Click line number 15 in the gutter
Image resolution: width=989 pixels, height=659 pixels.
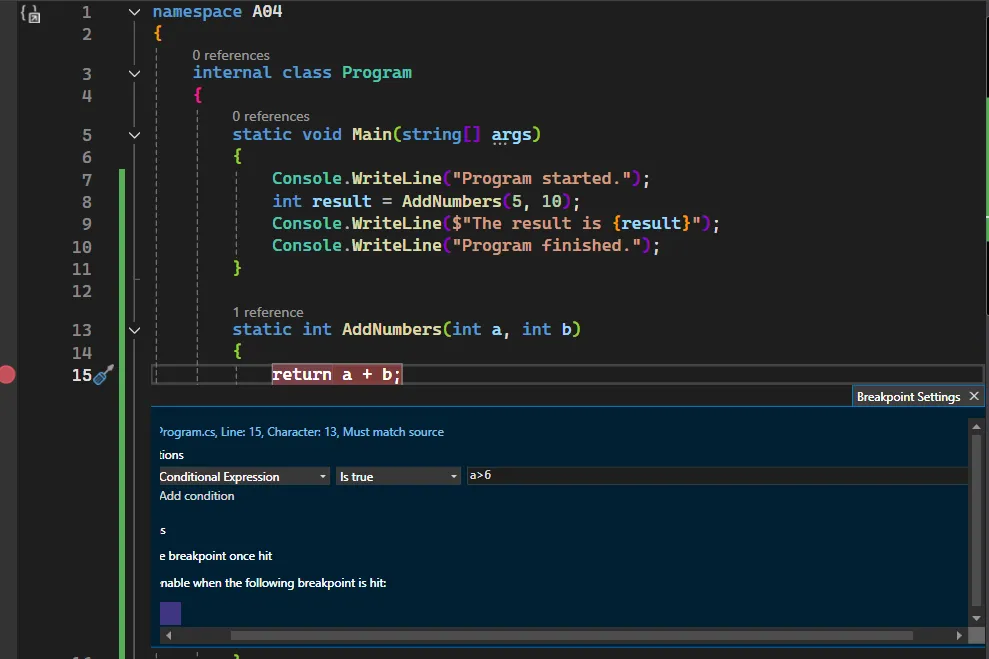pos(82,375)
